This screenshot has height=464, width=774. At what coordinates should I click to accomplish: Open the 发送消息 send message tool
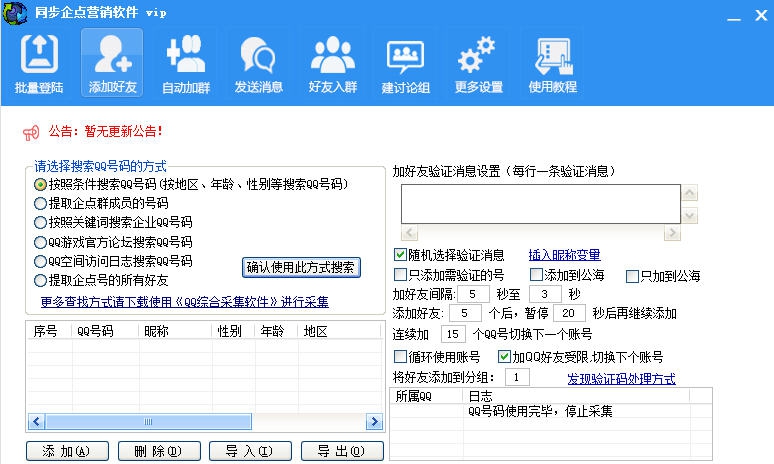tap(258, 63)
